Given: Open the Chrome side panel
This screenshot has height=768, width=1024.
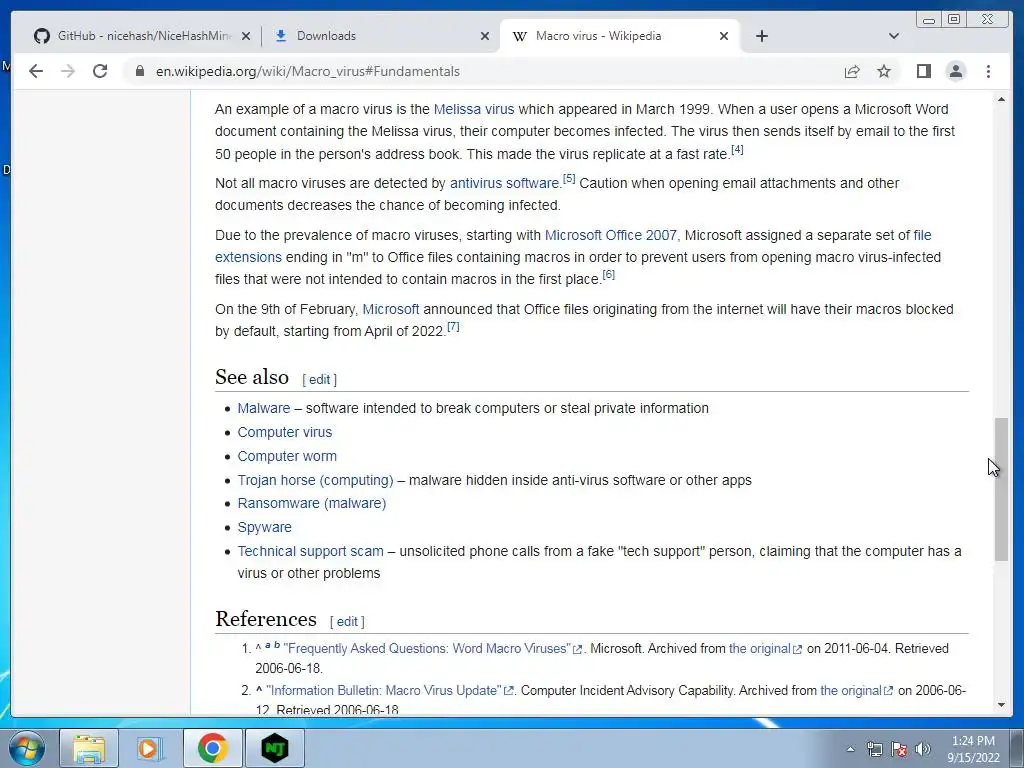Looking at the screenshot, I should pyautogui.click(x=923, y=71).
